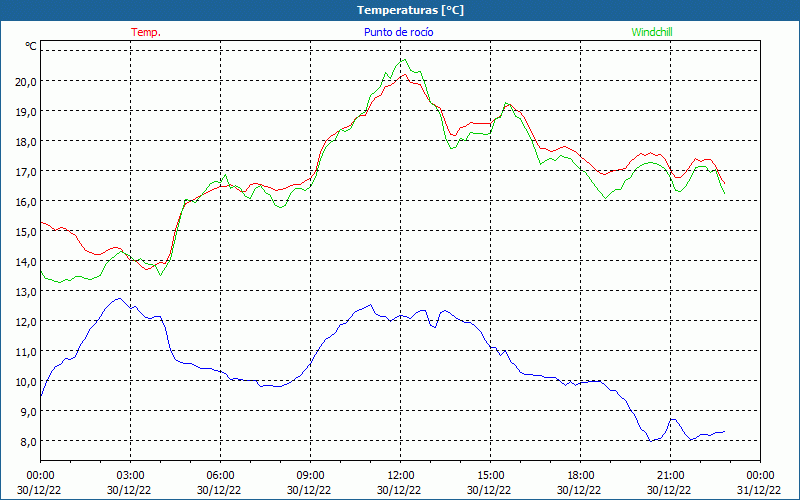The height and width of the screenshot is (500, 800).
Task: Click the Temperaturas [°C] chart title
Action: 410,10
